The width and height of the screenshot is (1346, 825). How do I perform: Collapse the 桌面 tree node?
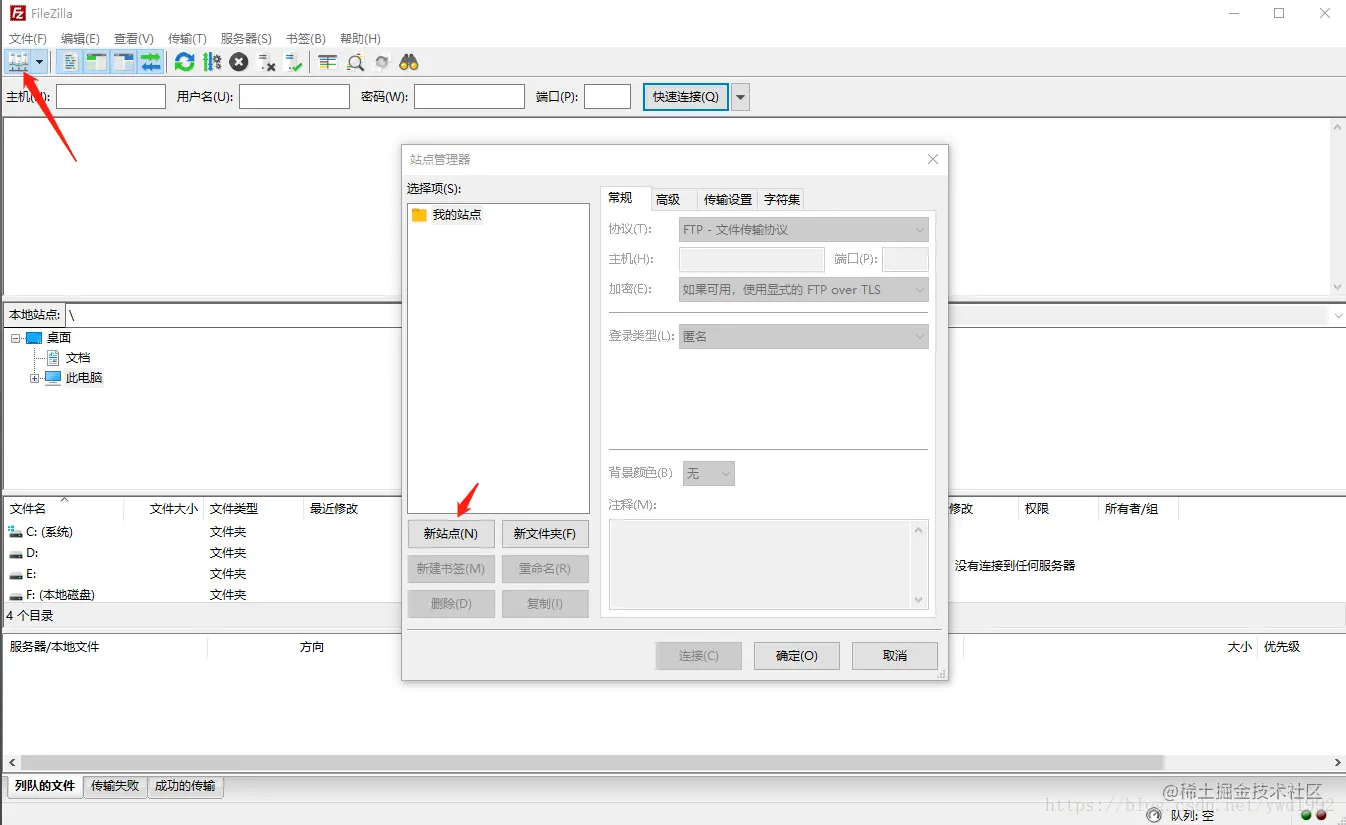click(16, 338)
